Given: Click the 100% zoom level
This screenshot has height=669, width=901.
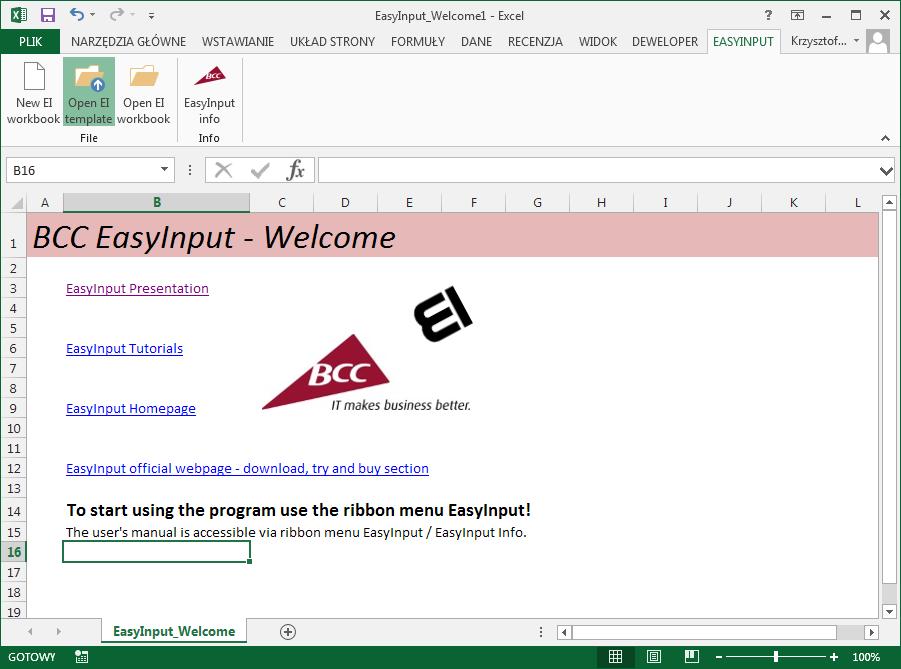Looking at the screenshot, I should (865, 657).
